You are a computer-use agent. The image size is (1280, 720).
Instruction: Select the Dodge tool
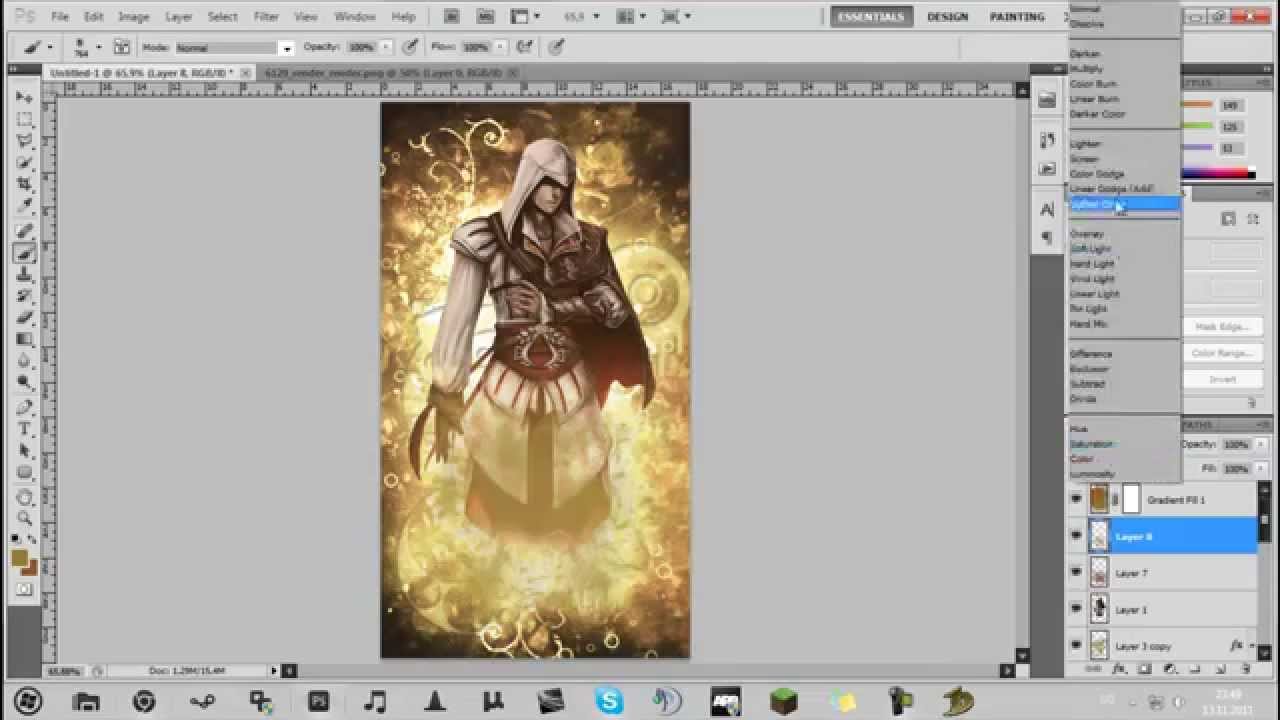(25, 384)
